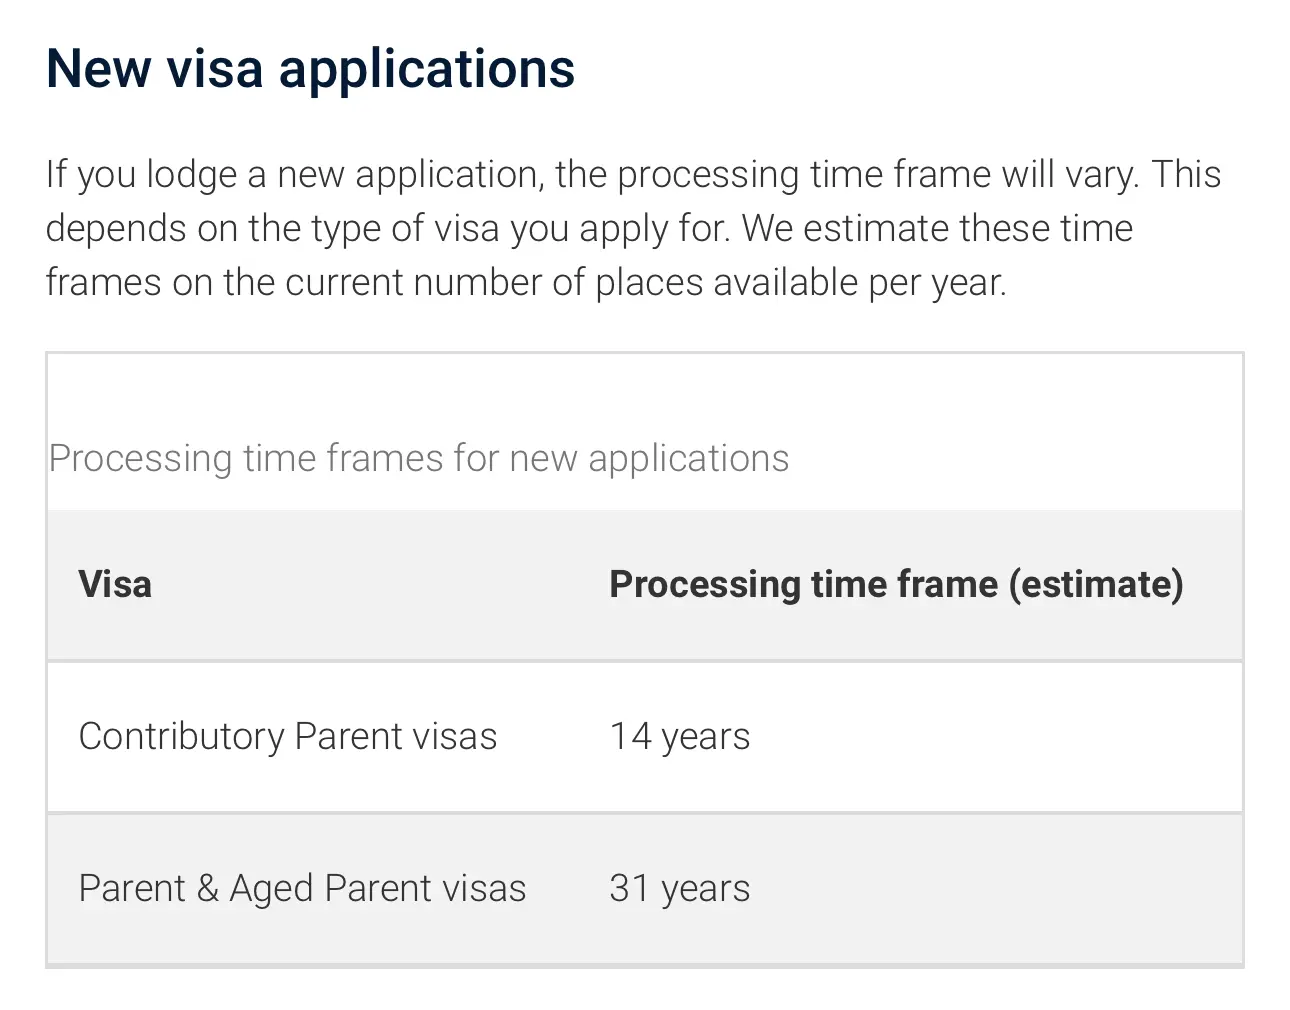
Task: Click the table caption about processing time frames
Action: 419,459
